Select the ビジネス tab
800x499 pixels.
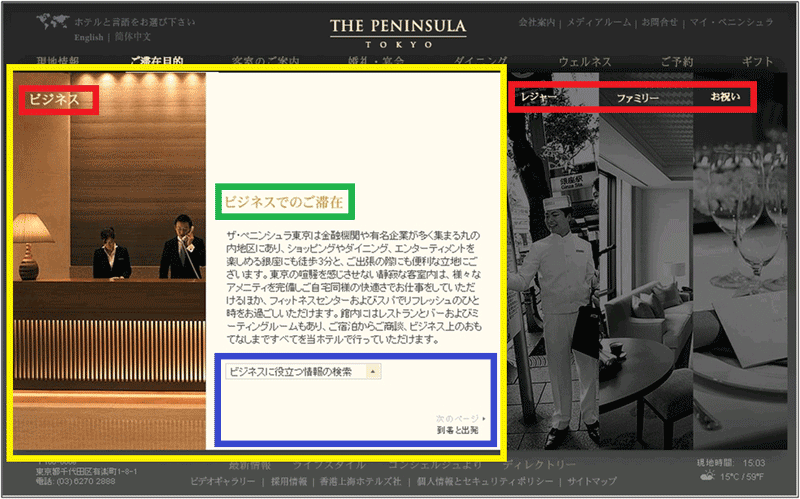[x=54, y=99]
